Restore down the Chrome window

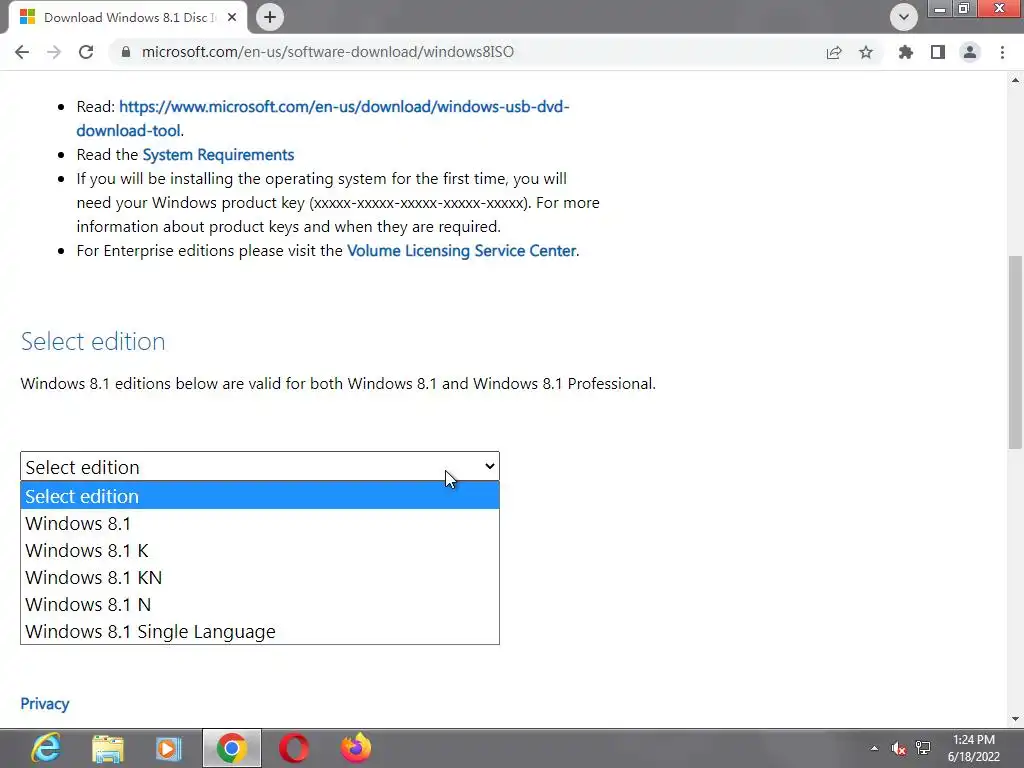(964, 9)
